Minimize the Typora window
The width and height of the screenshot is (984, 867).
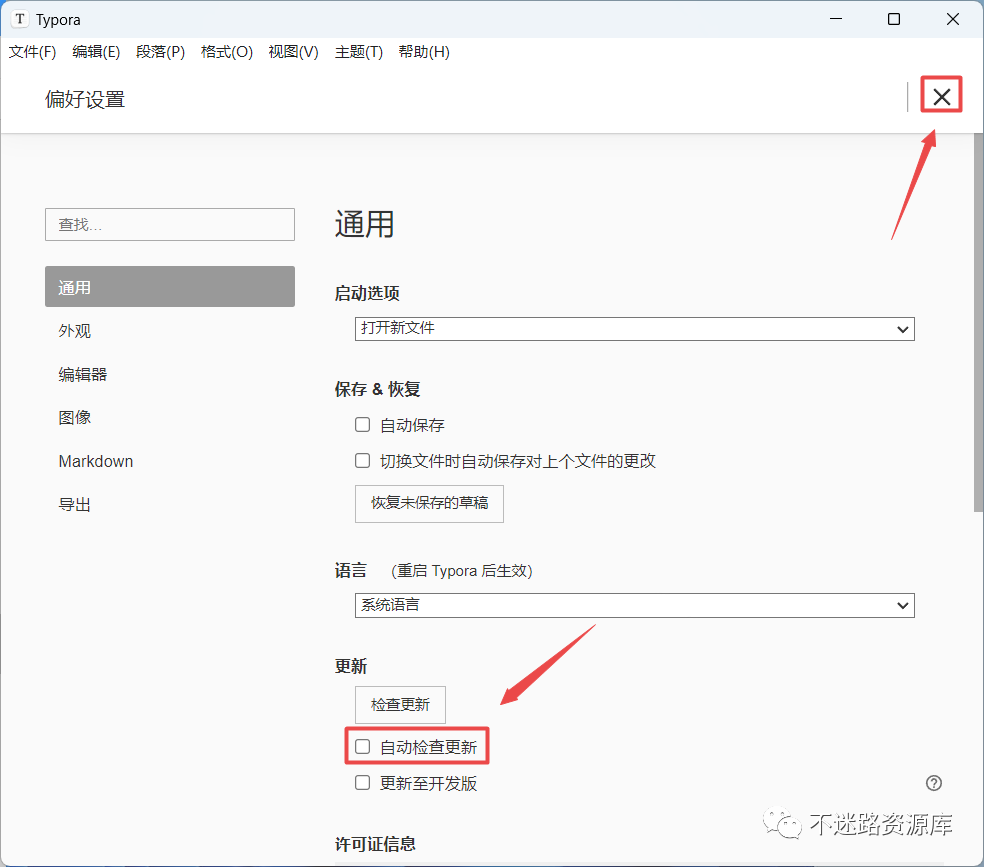836,19
